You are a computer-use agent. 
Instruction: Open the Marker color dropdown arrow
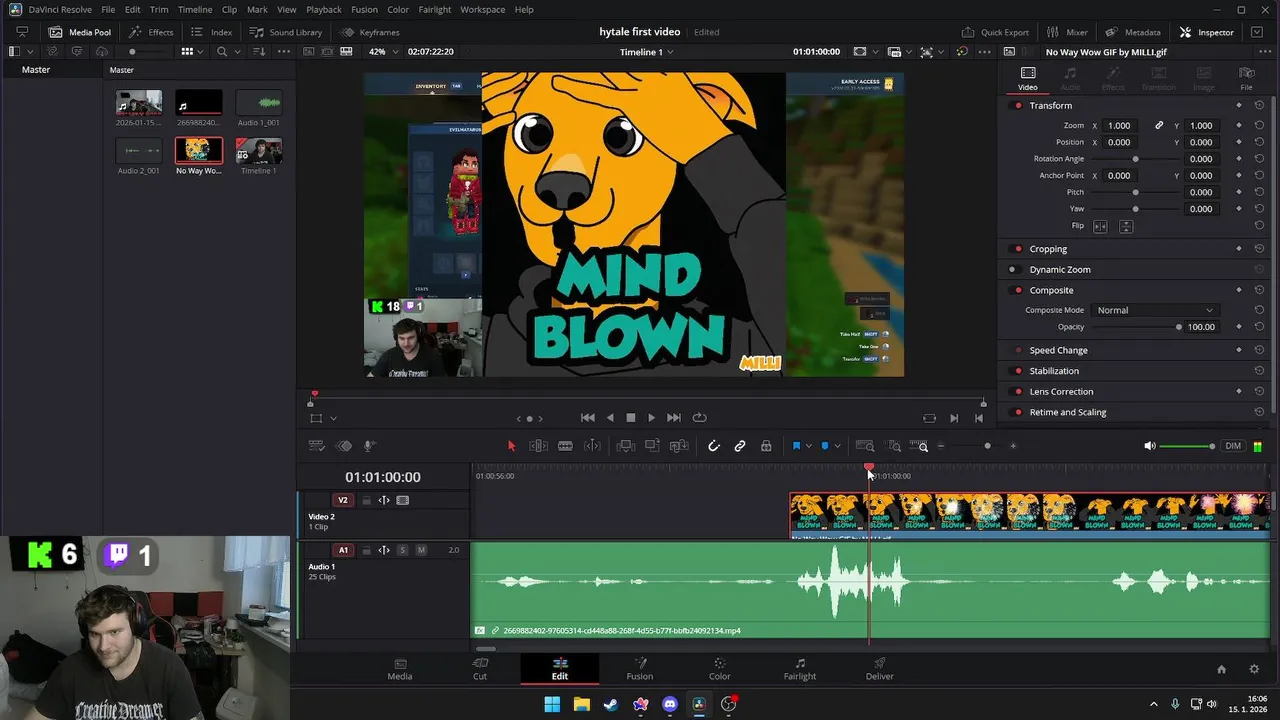[837, 446]
